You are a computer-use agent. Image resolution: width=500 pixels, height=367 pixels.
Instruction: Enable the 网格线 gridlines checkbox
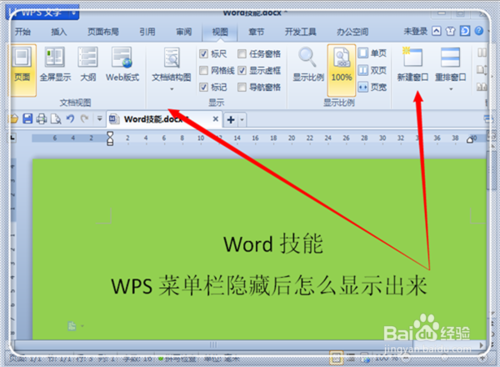204,70
